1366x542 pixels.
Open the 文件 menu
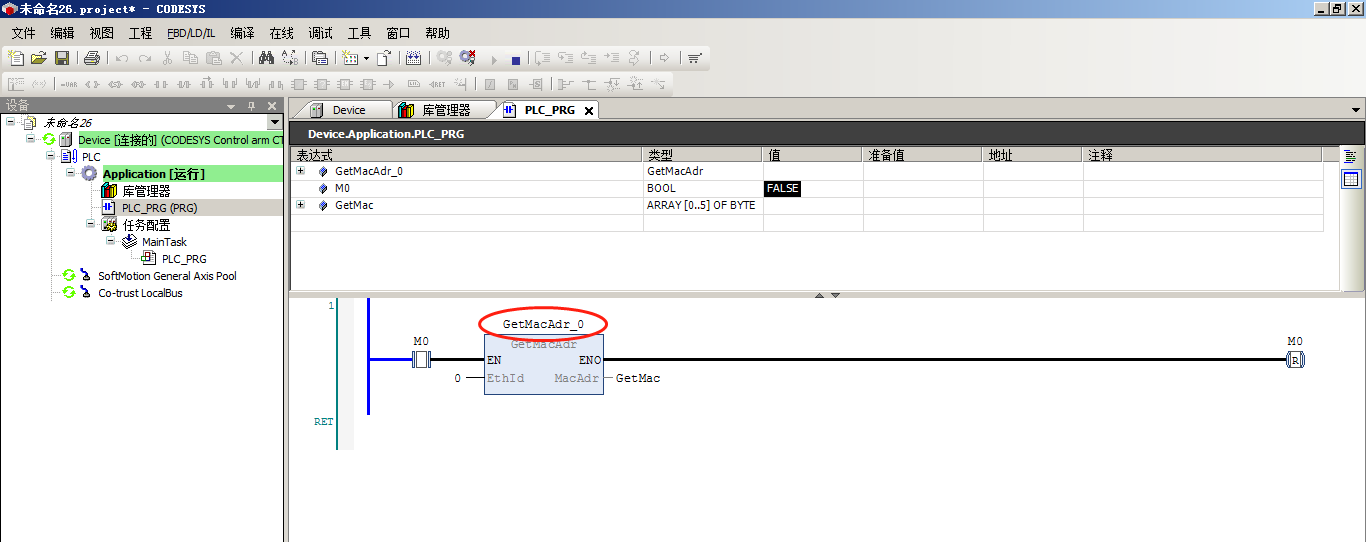coord(23,33)
